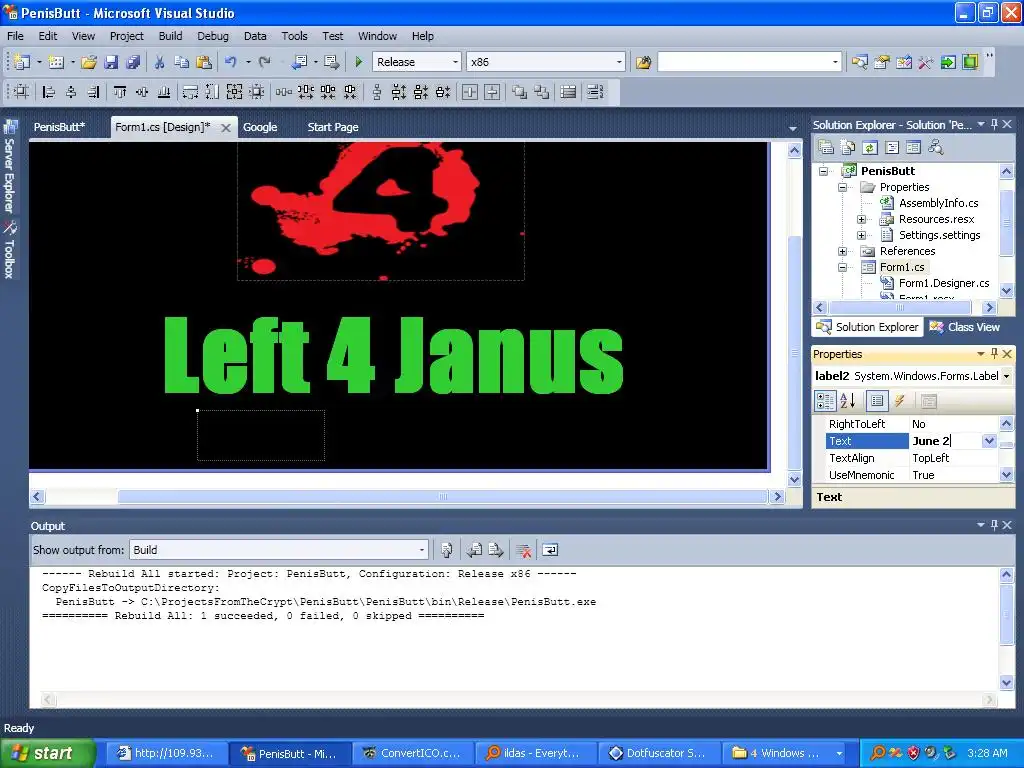Select AssemblyInfo.cs in Solution Explorer
This screenshot has width=1024, height=768.
[938, 203]
